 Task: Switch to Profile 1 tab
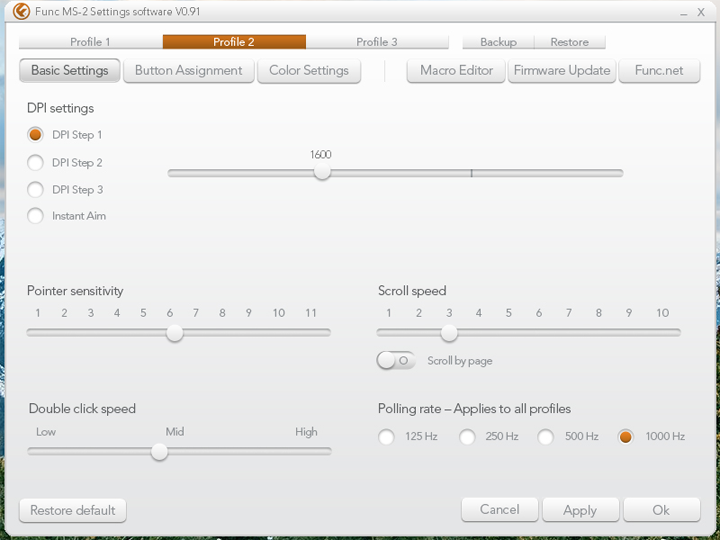pos(90,42)
